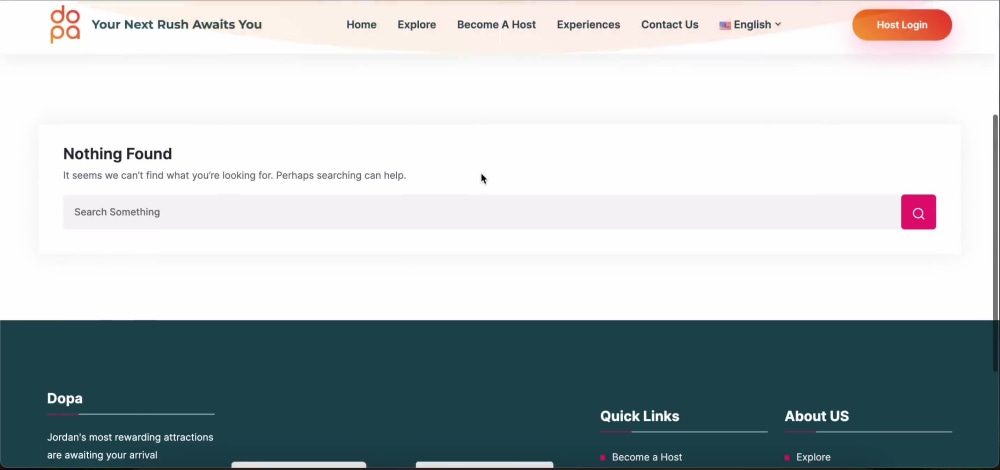This screenshot has height=470, width=1000.
Task: Open the Explore item in top navigation
Action: click(x=416, y=25)
